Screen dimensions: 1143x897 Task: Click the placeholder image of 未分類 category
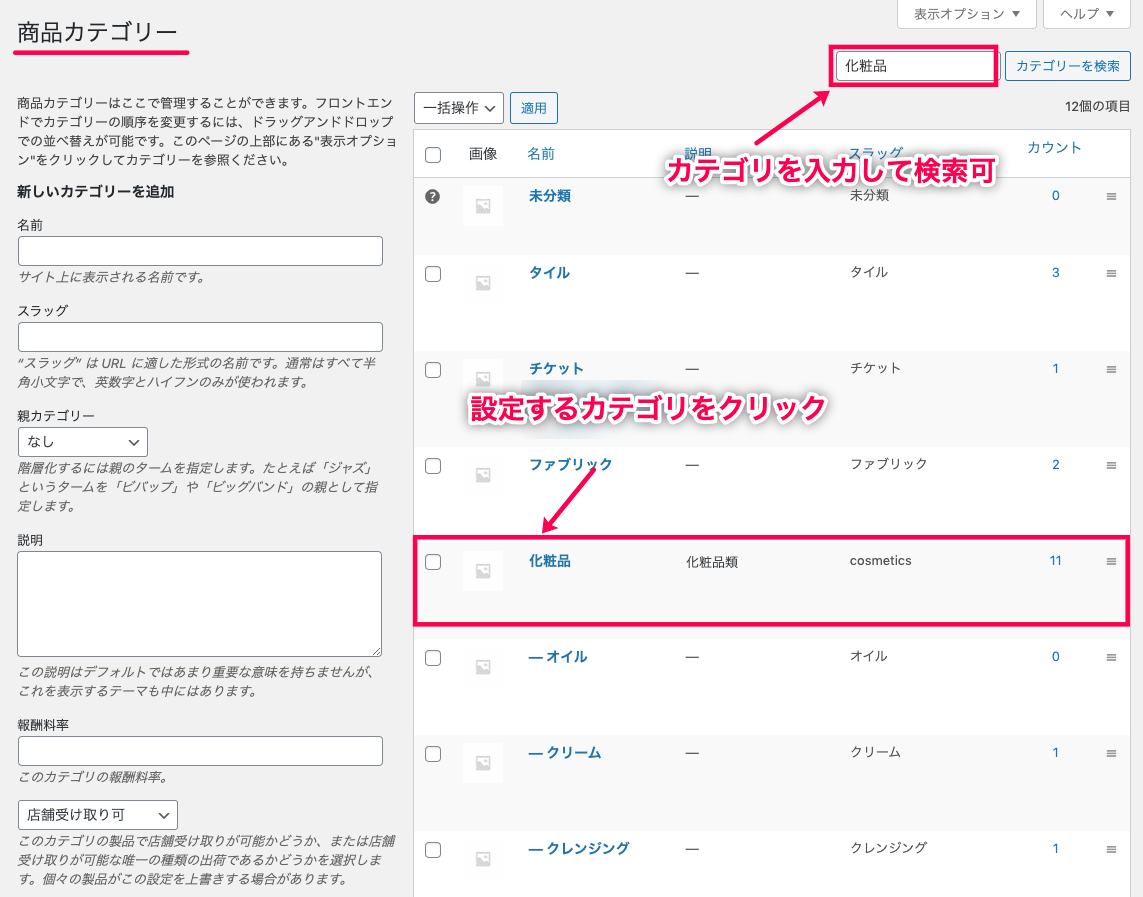[483, 206]
